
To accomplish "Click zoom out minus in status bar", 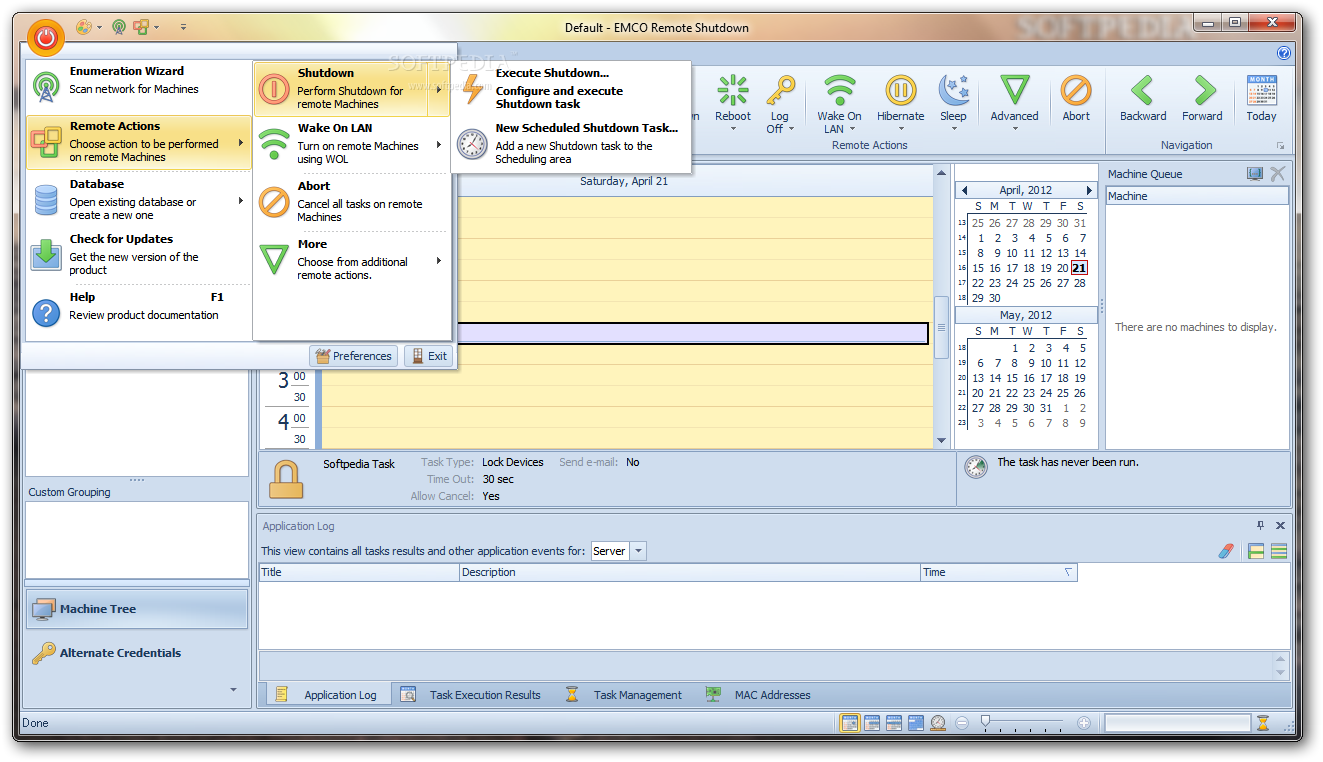I will pos(962,723).
